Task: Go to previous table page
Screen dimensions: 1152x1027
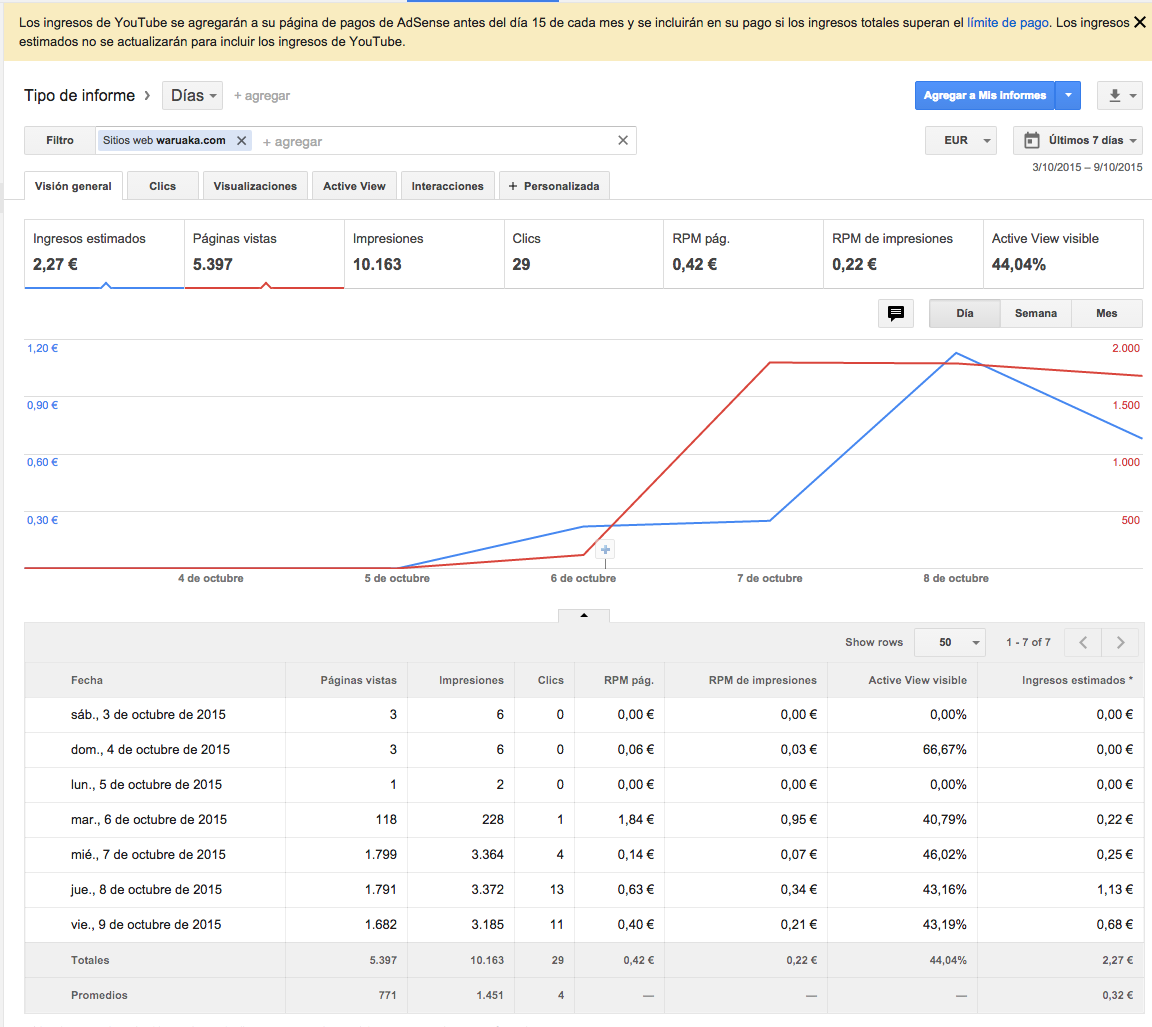Action: (1083, 642)
